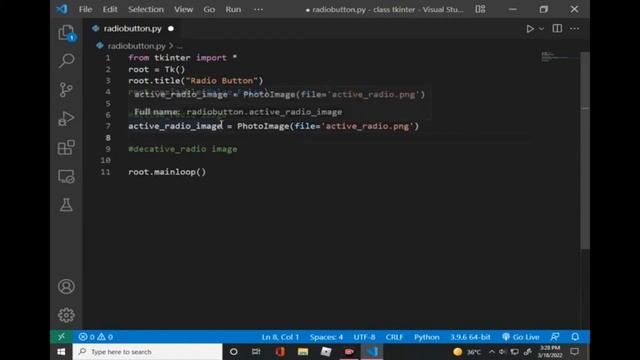This screenshot has width=640, height=360.
Task: Select the radiobutton.py editor tab
Action: (133, 29)
